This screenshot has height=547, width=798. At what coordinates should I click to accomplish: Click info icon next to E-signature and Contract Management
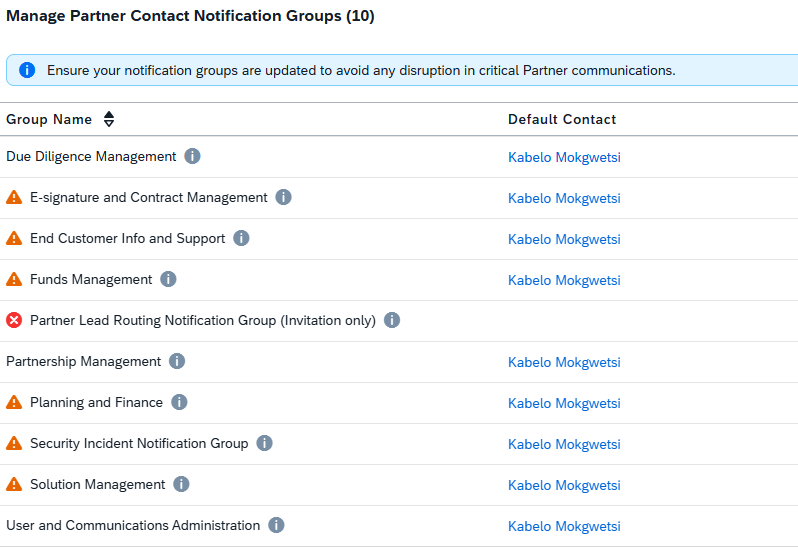click(284, 197)
